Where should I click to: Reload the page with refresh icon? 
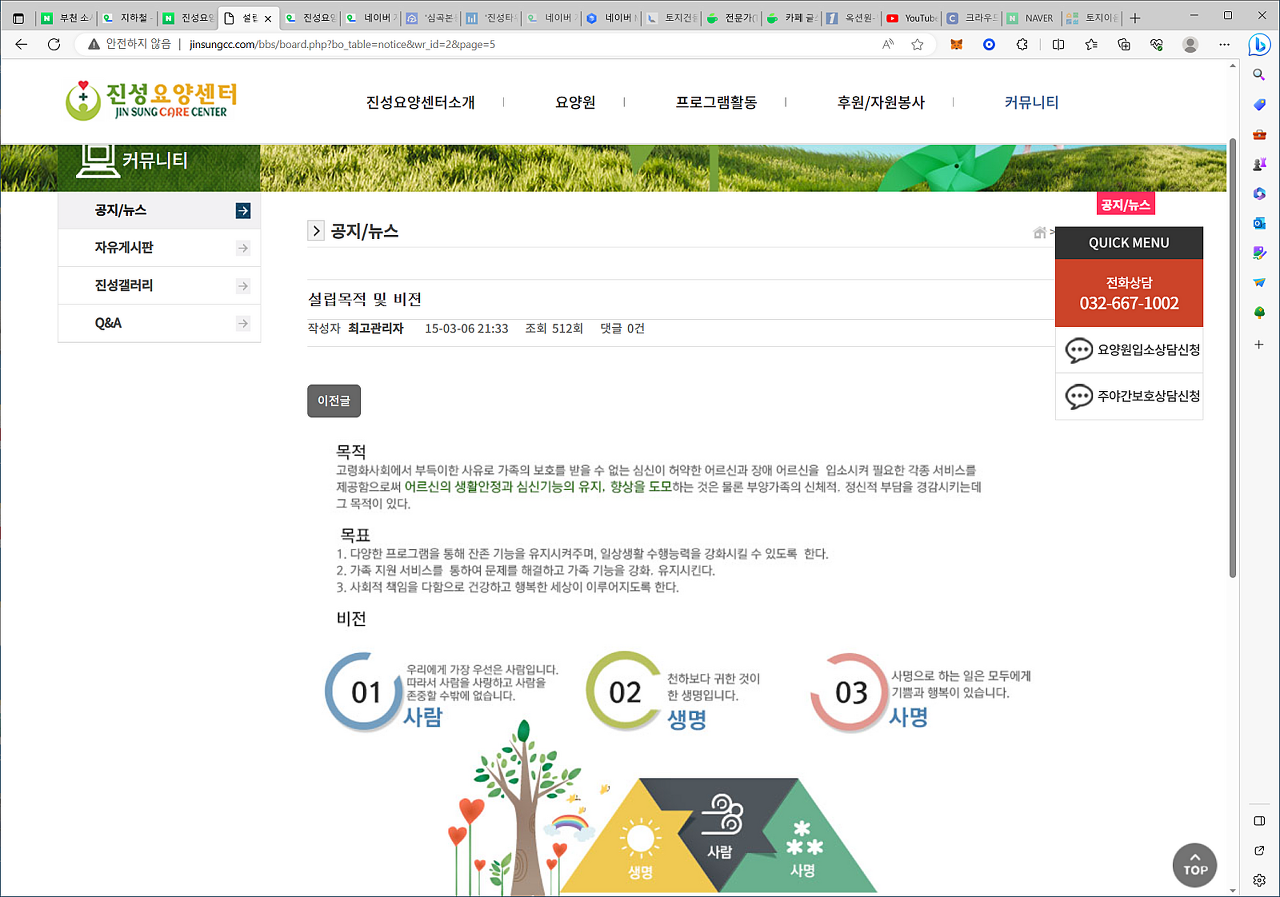coord(55,44)
